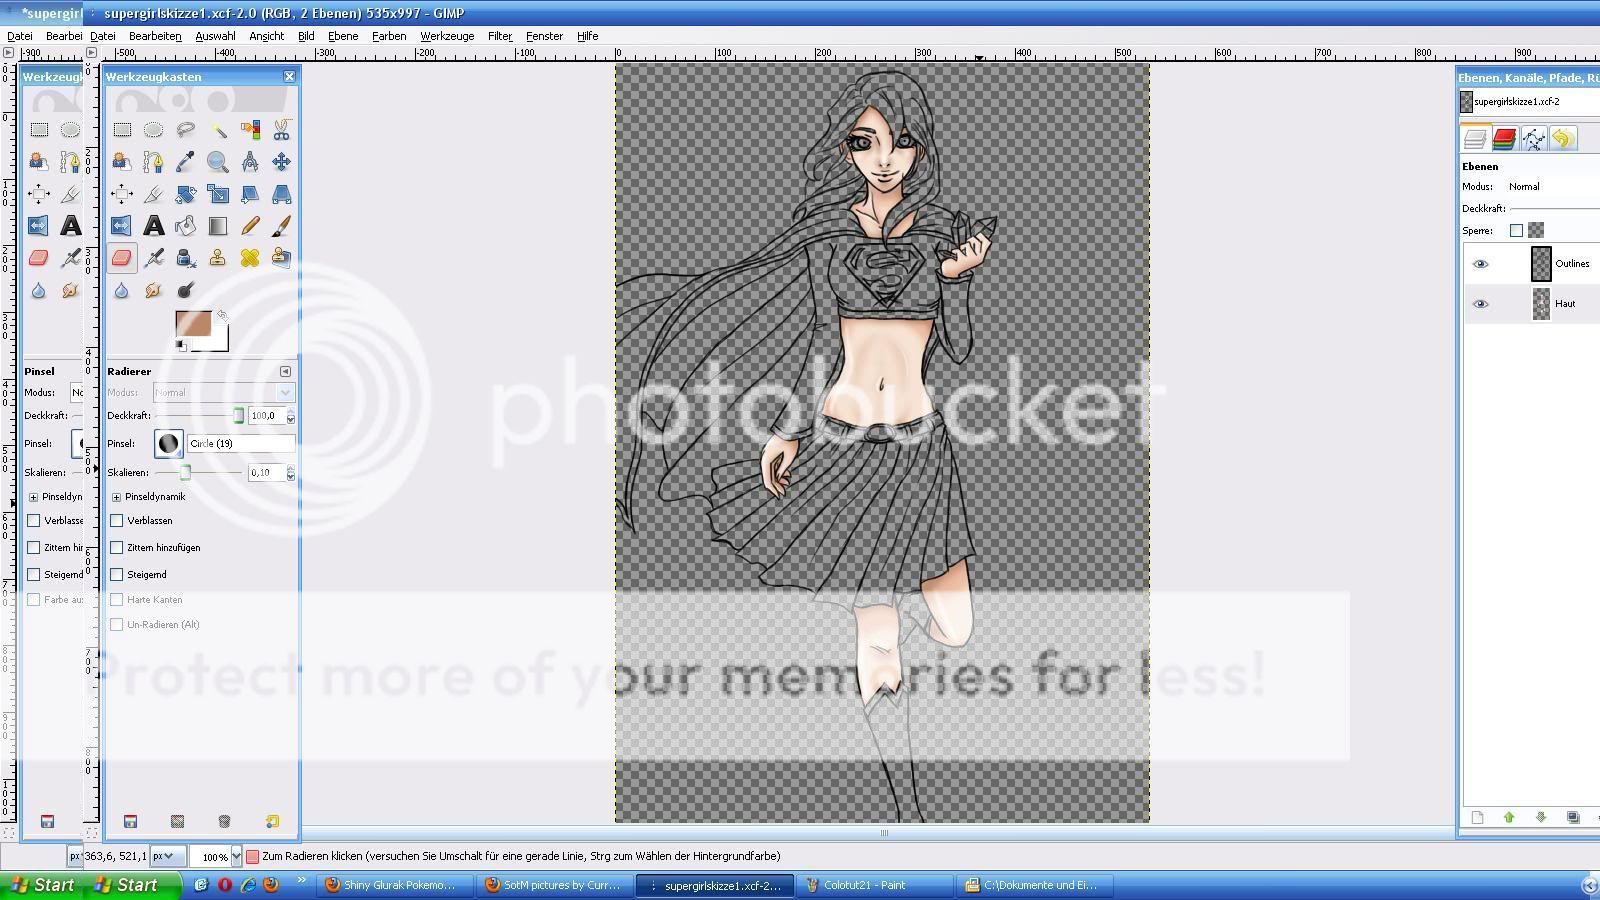Screen dimensions: 1600x900
Task: Create a new layer in Ebenen panel
Action: (1477, 818)
